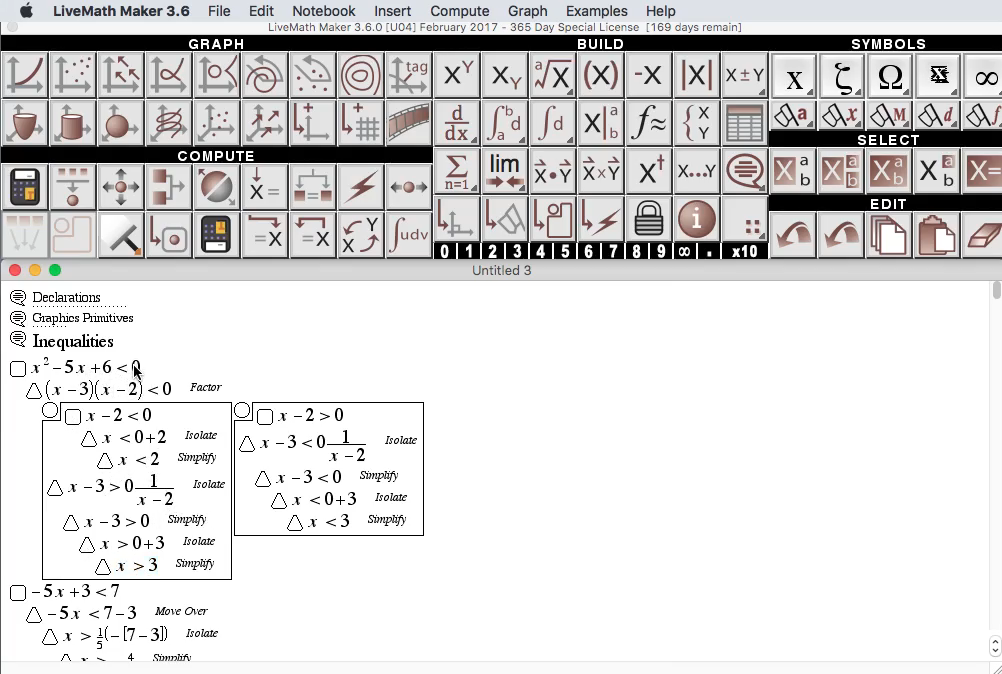This screenshot has height=674, width=1002.
Task: Open the Notebook menu
Action: pos(324,11)
